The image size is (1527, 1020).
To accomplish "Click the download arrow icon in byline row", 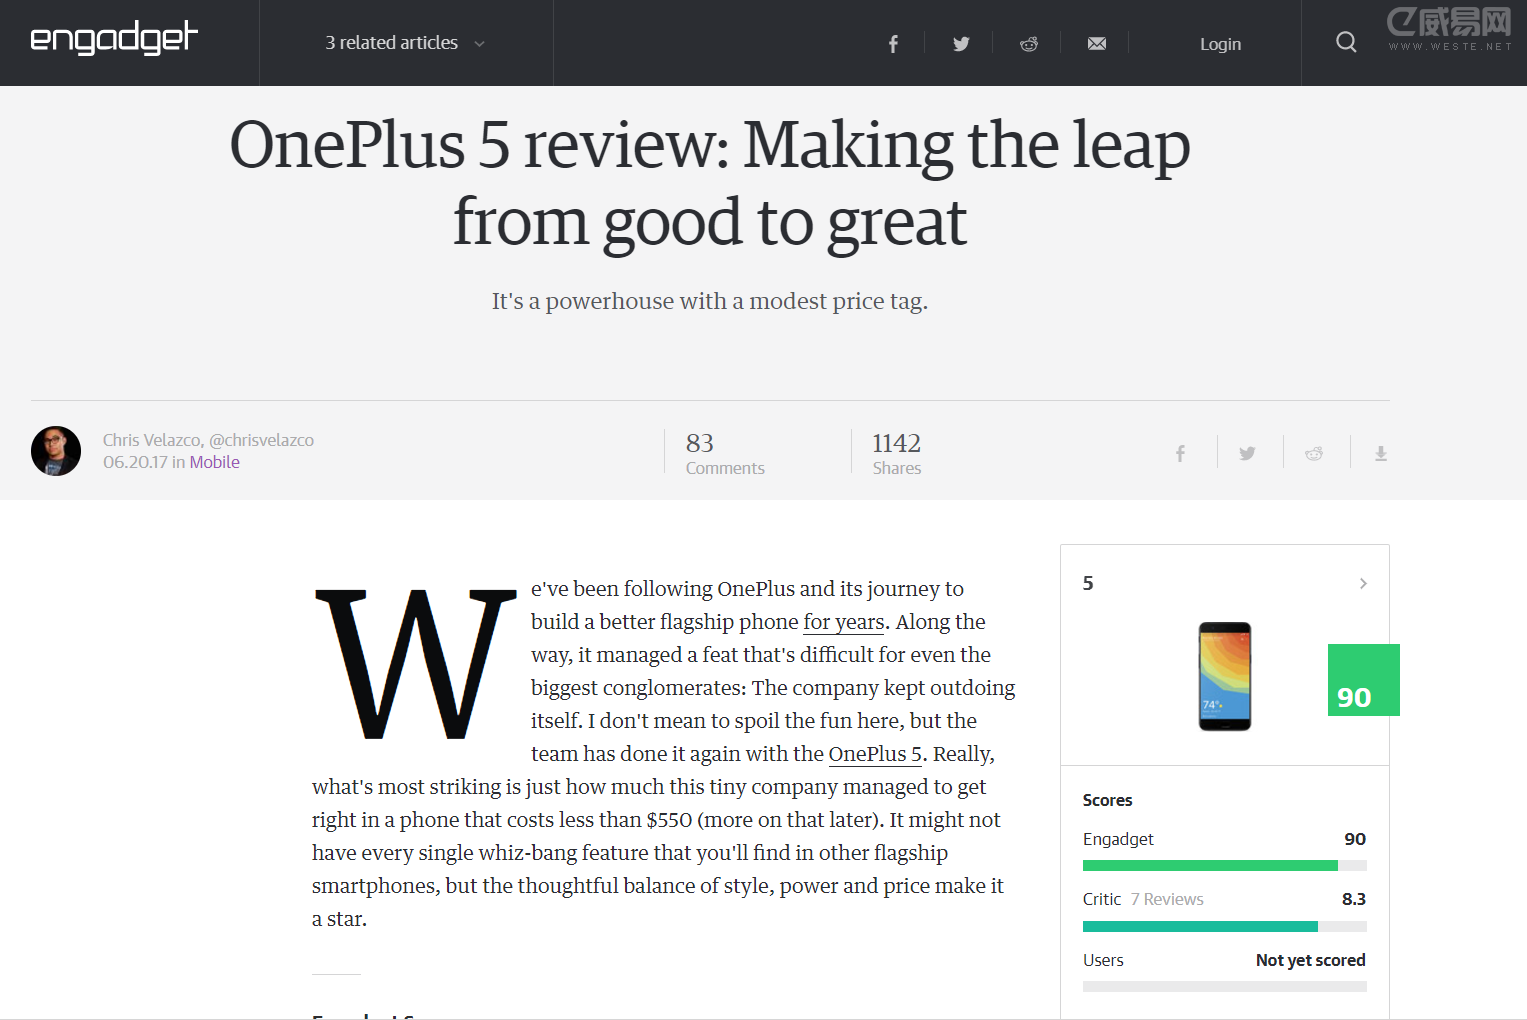I will coord(1381,454).
